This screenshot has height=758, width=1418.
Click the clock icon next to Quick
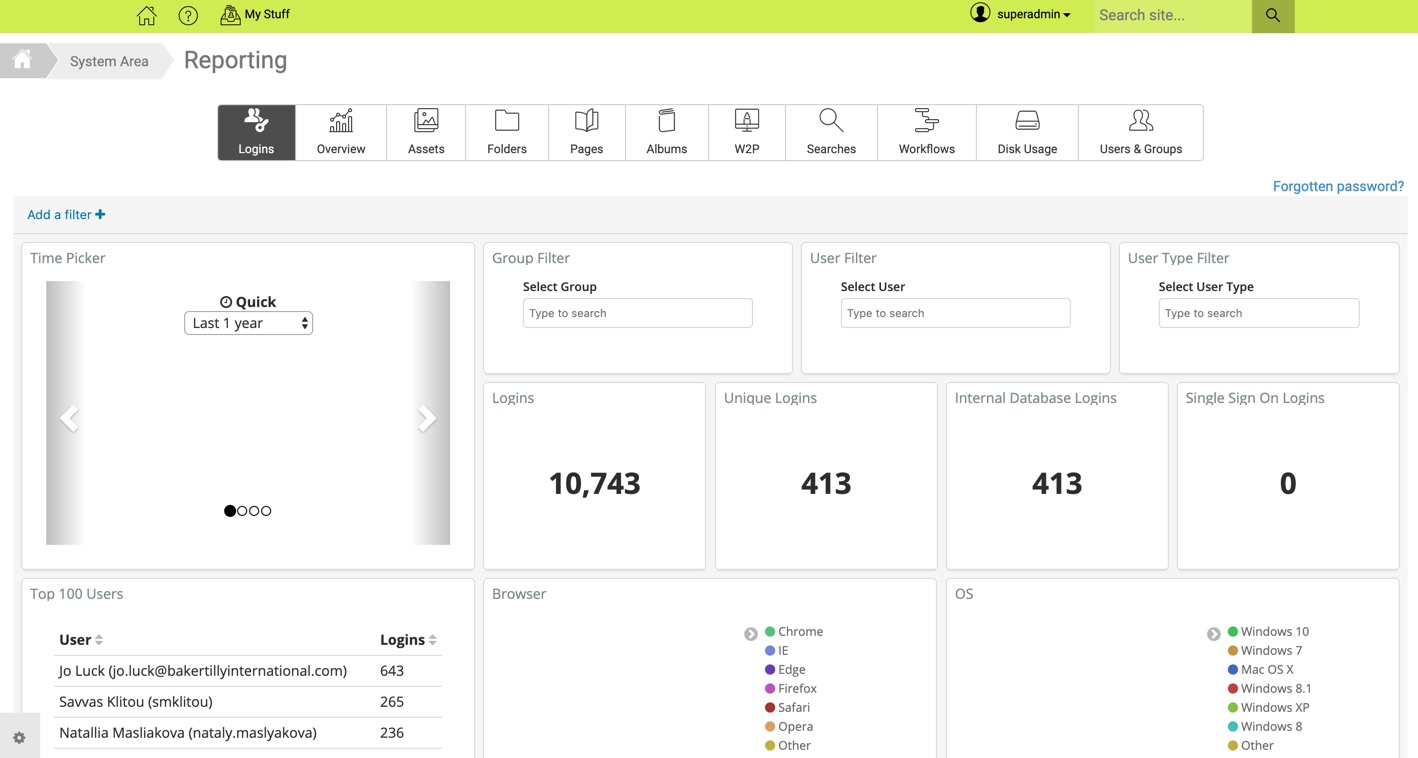point(226,302)
